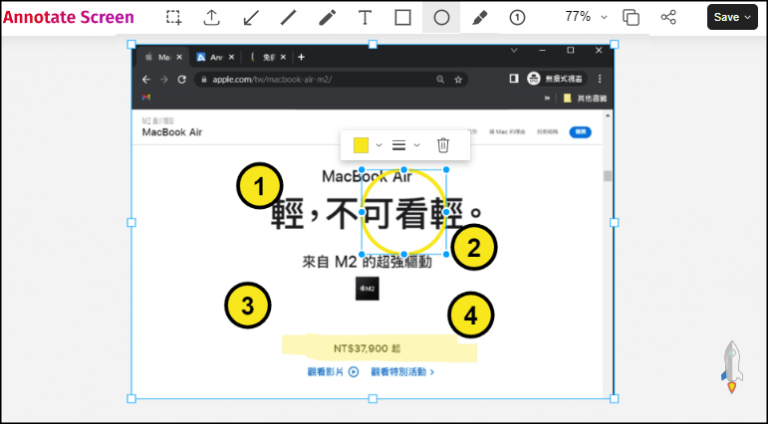Image resolution: width=768 pixels, height=424 pixels.
Task: Select the capture region tool
Action: (x=173, y=18)
